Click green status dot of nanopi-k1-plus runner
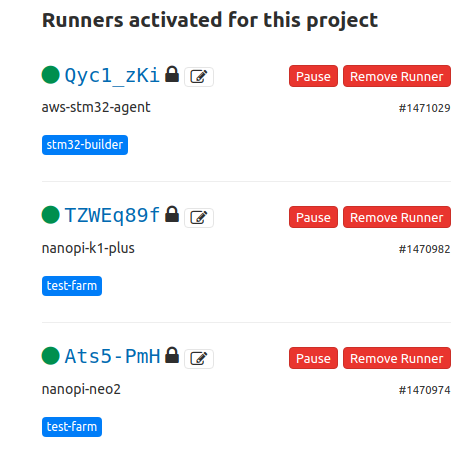 point(51,215)
